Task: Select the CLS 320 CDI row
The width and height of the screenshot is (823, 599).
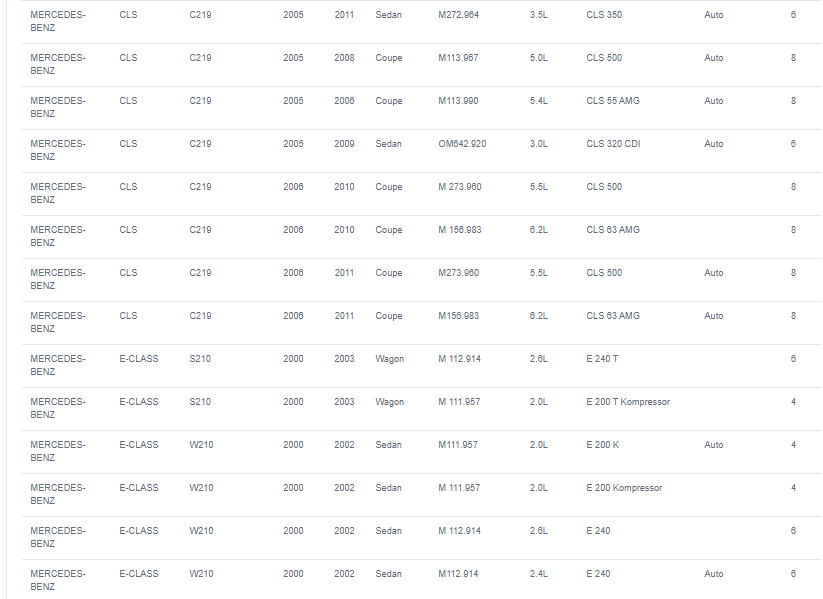Action: coord(422,151)
